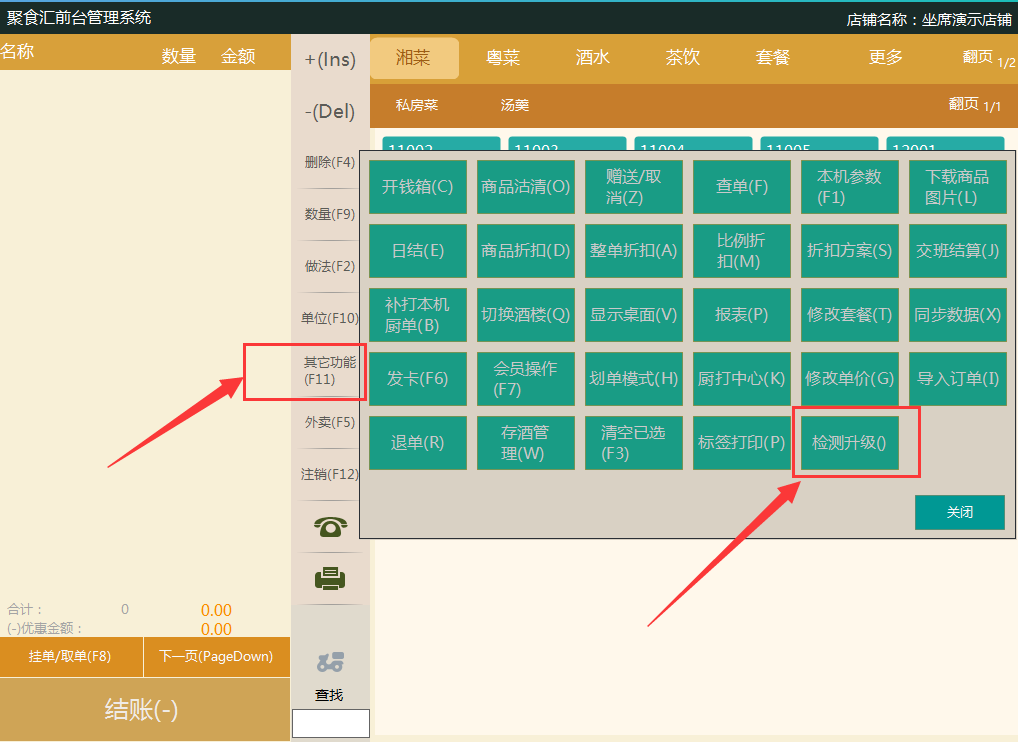The height and width of the screenshot is (742, 1018).
Task: Select 外卖(F5) takeout in sidebar
Action: click(330, 423)
